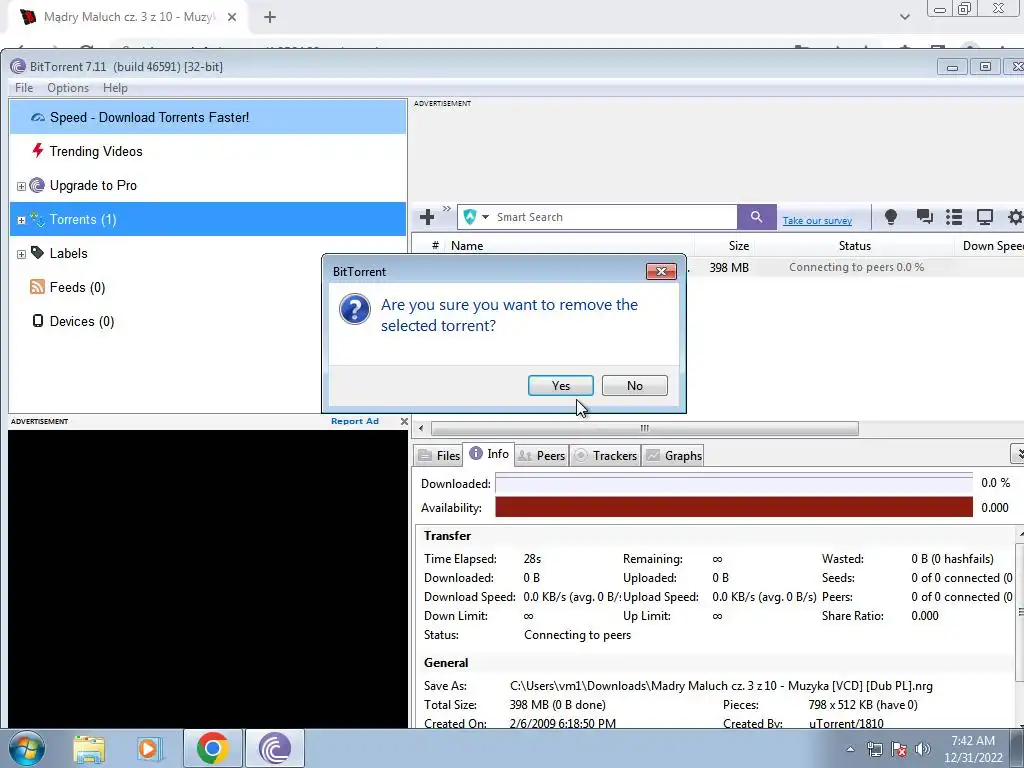Screen dimensions: 1024x768
Task: Expand the Upgrade to Pro node
Action: (21, 186)
